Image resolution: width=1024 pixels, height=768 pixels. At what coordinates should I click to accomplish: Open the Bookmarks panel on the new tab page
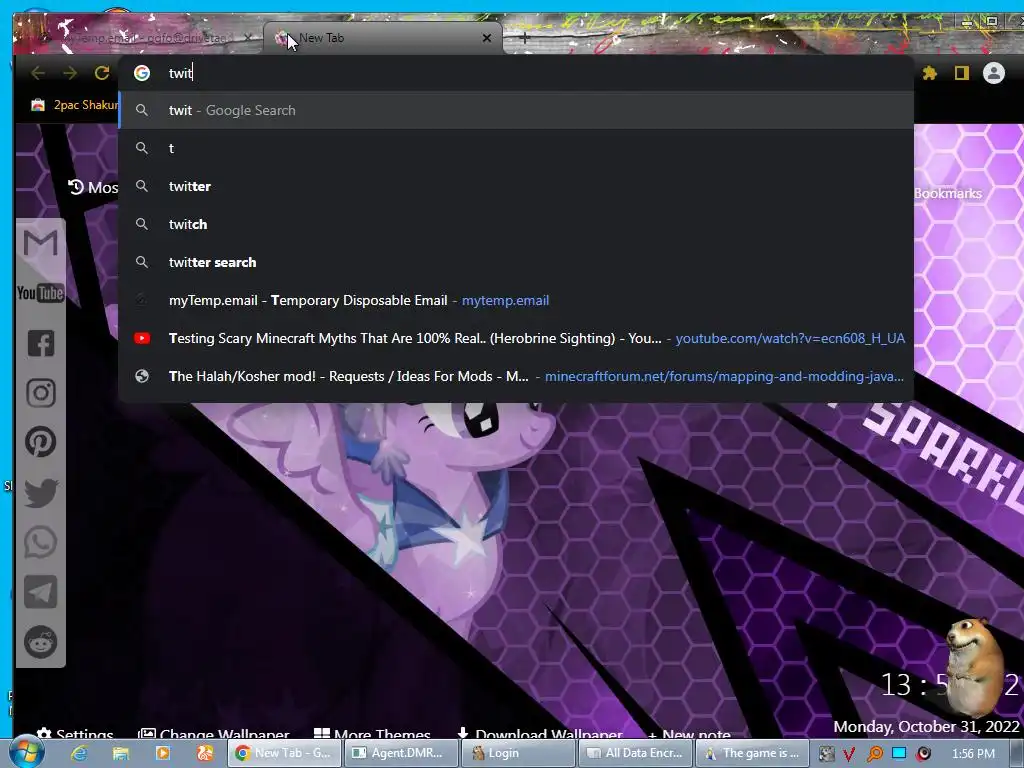pyautogui.click(x=948, y=193)
